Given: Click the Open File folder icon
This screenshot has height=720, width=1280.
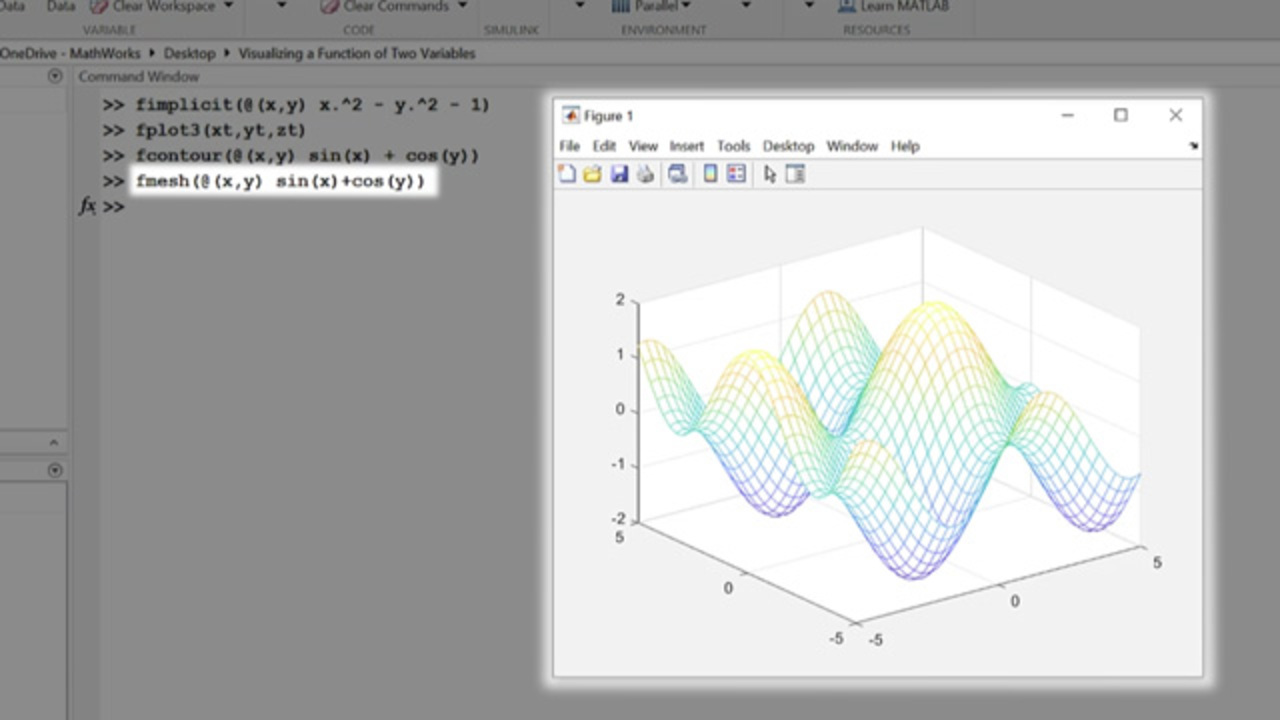Looking at the screenshot, I should pos(592,174).
